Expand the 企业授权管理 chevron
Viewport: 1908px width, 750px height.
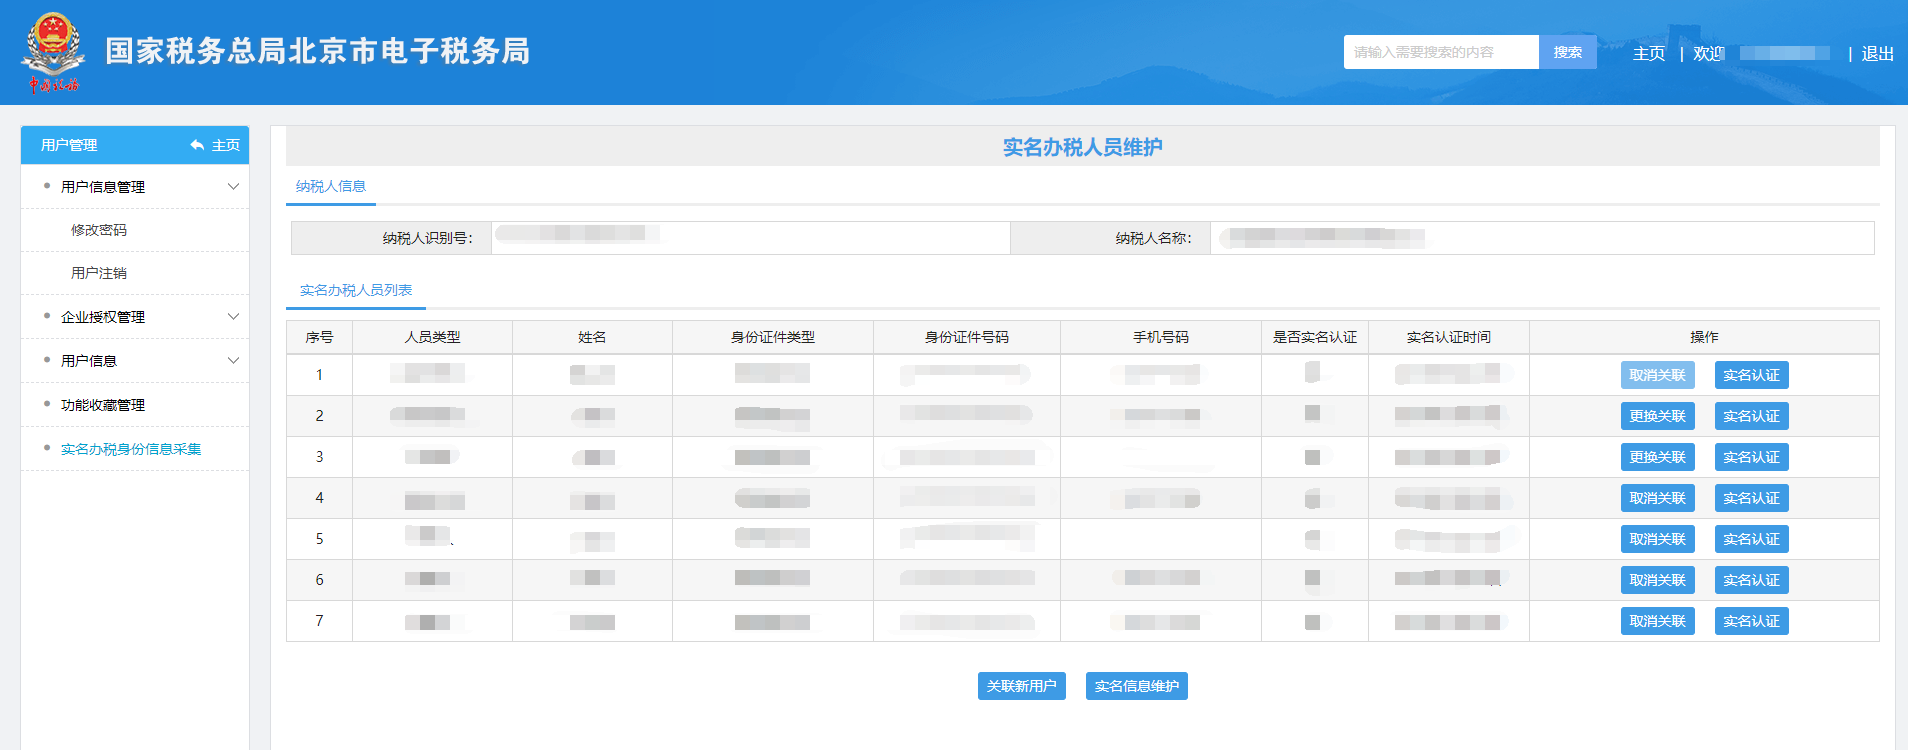pos(233,317)
